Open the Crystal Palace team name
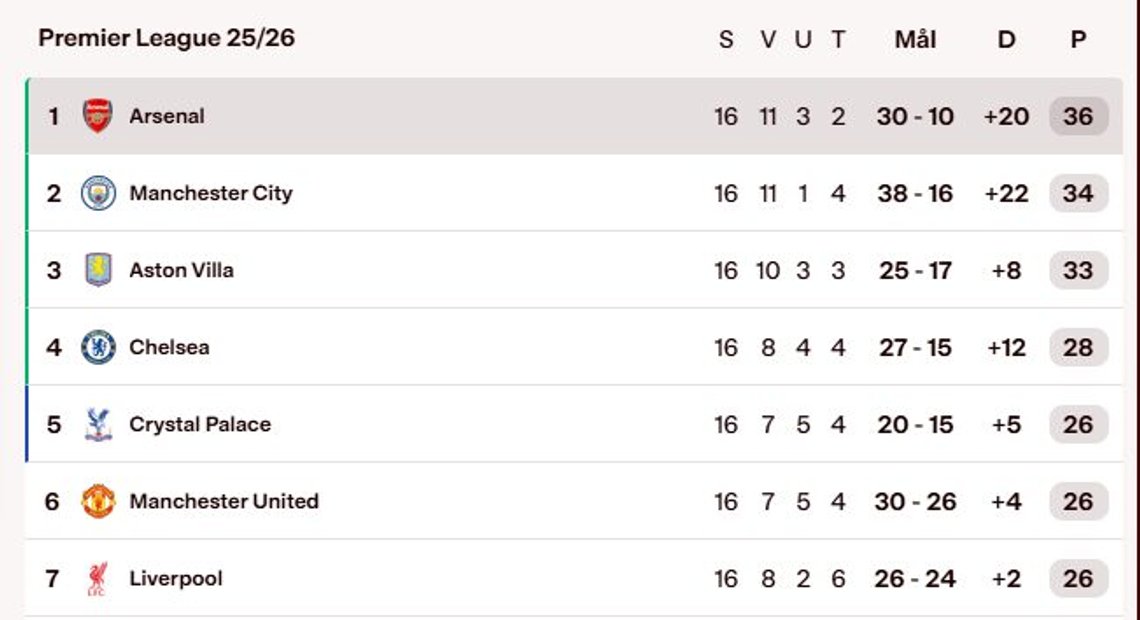The width and height of the screenshot is (1140, 620). [200, 424]
